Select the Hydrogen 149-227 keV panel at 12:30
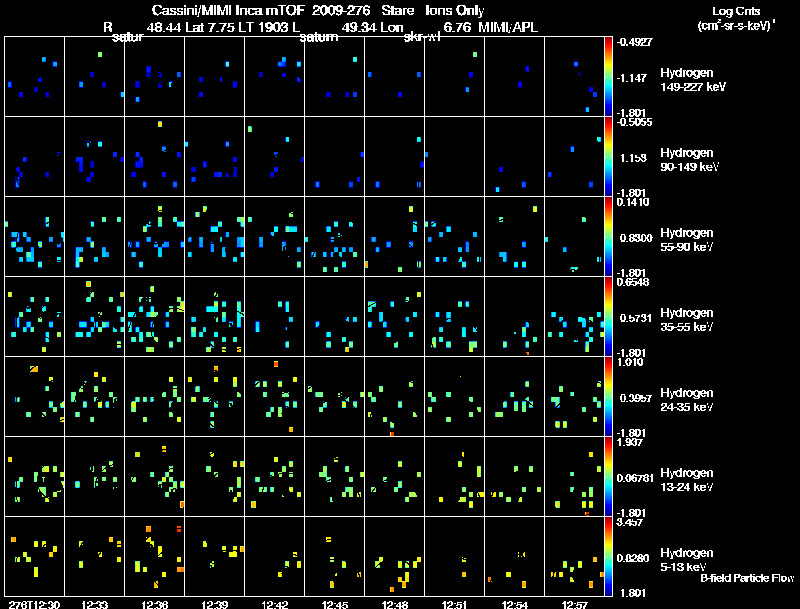Viewport: 800px width, 609px height. (35, 77)
